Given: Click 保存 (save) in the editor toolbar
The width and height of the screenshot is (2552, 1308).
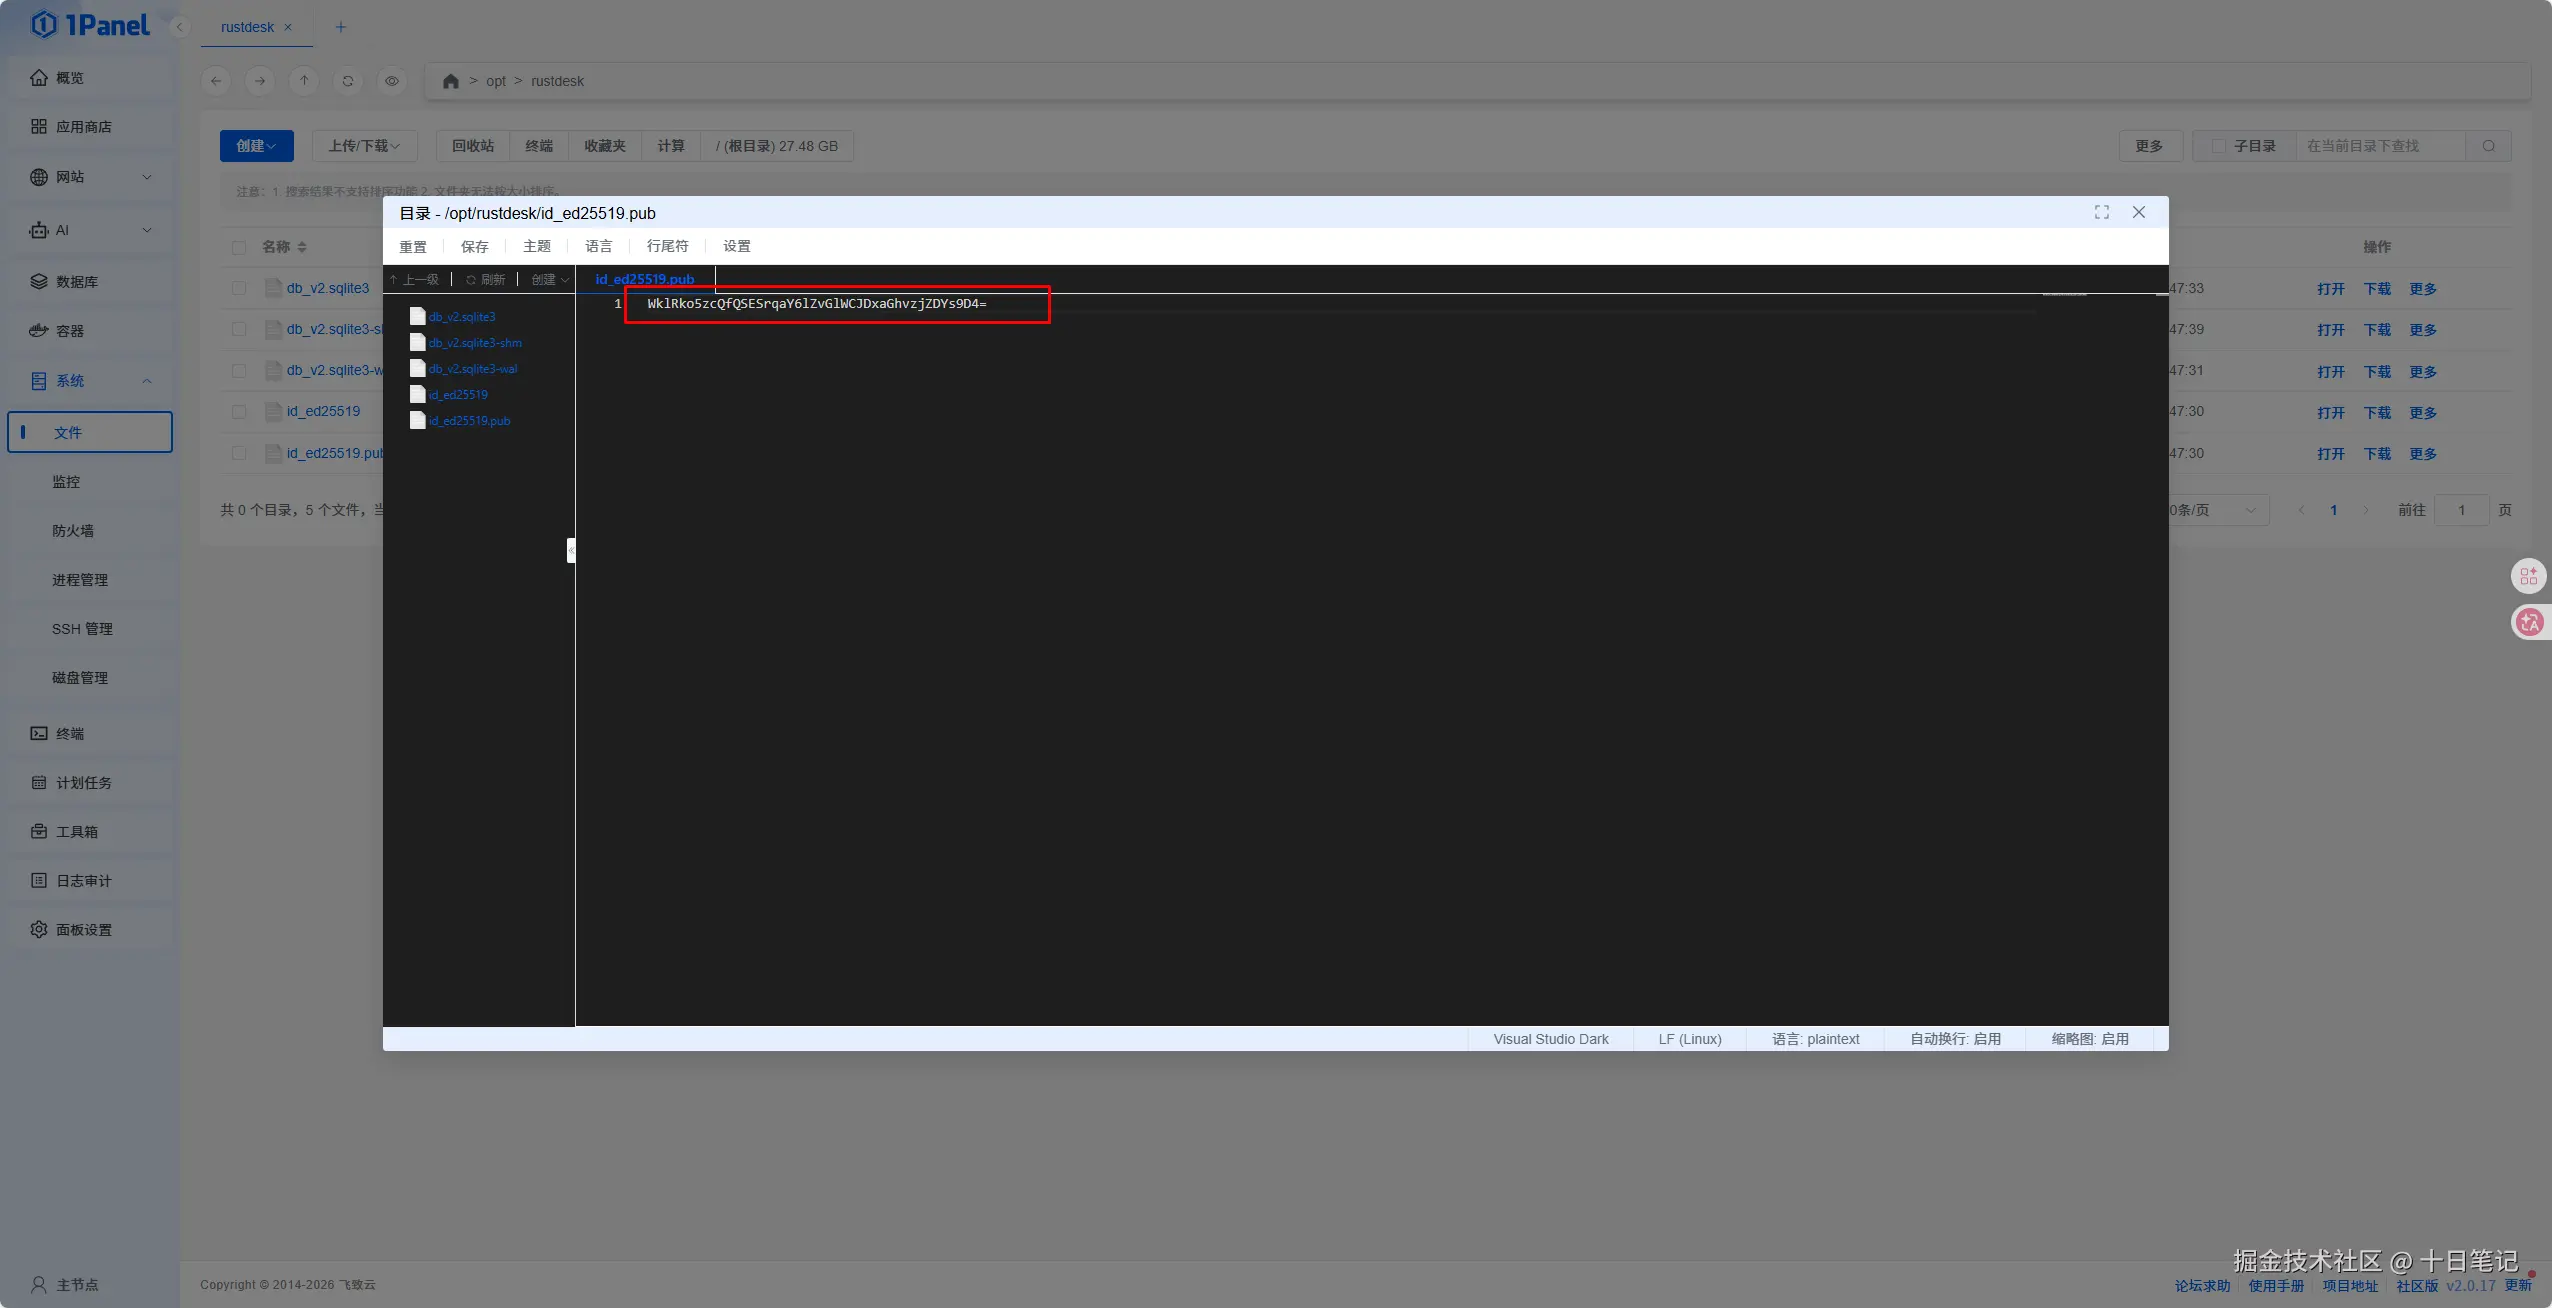Looking at the screenshot, I should tap(474, 246).
